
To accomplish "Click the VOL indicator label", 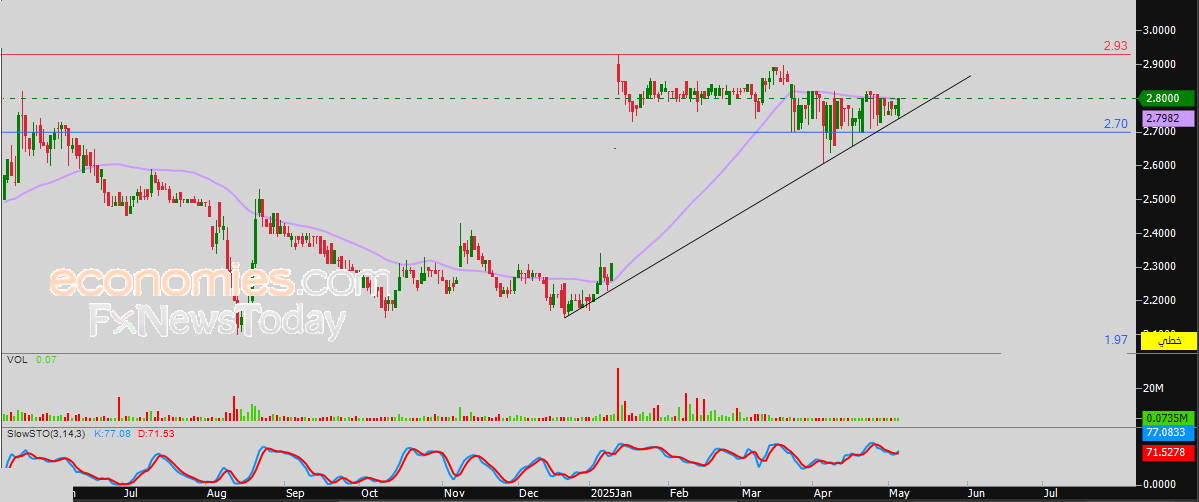I will pos(17,359).
